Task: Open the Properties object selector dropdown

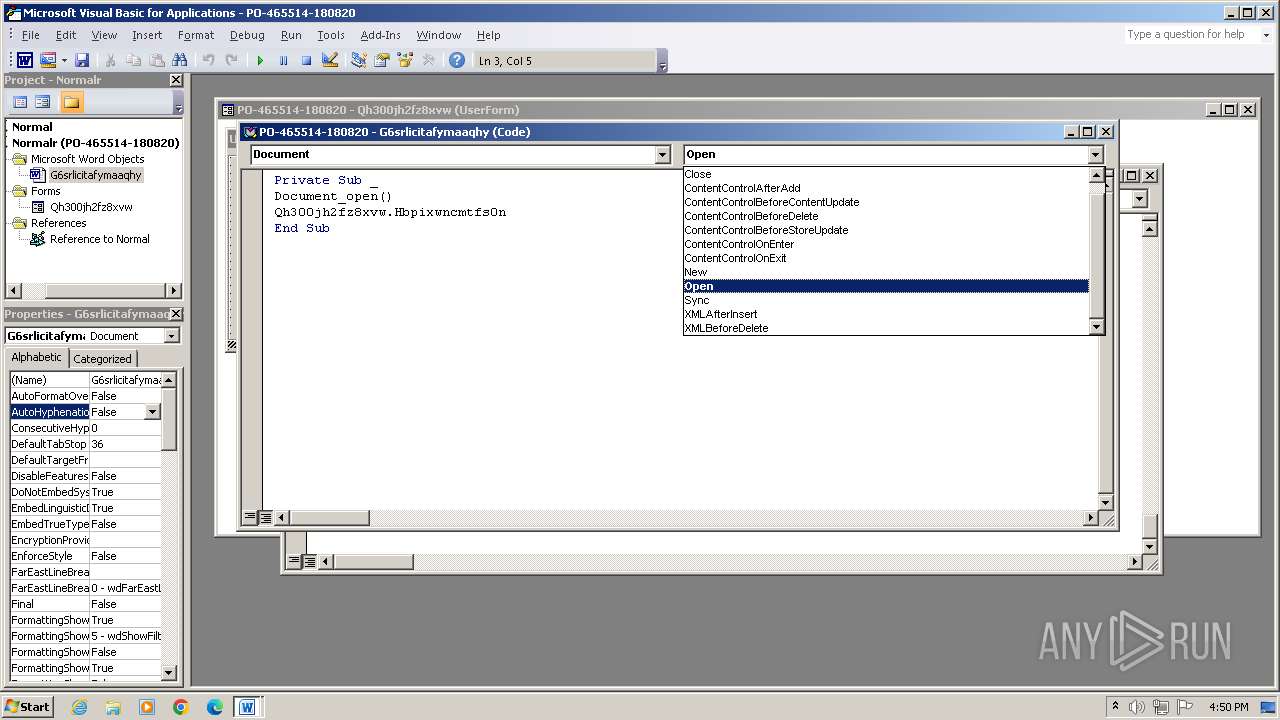Action: pos(171,336)
